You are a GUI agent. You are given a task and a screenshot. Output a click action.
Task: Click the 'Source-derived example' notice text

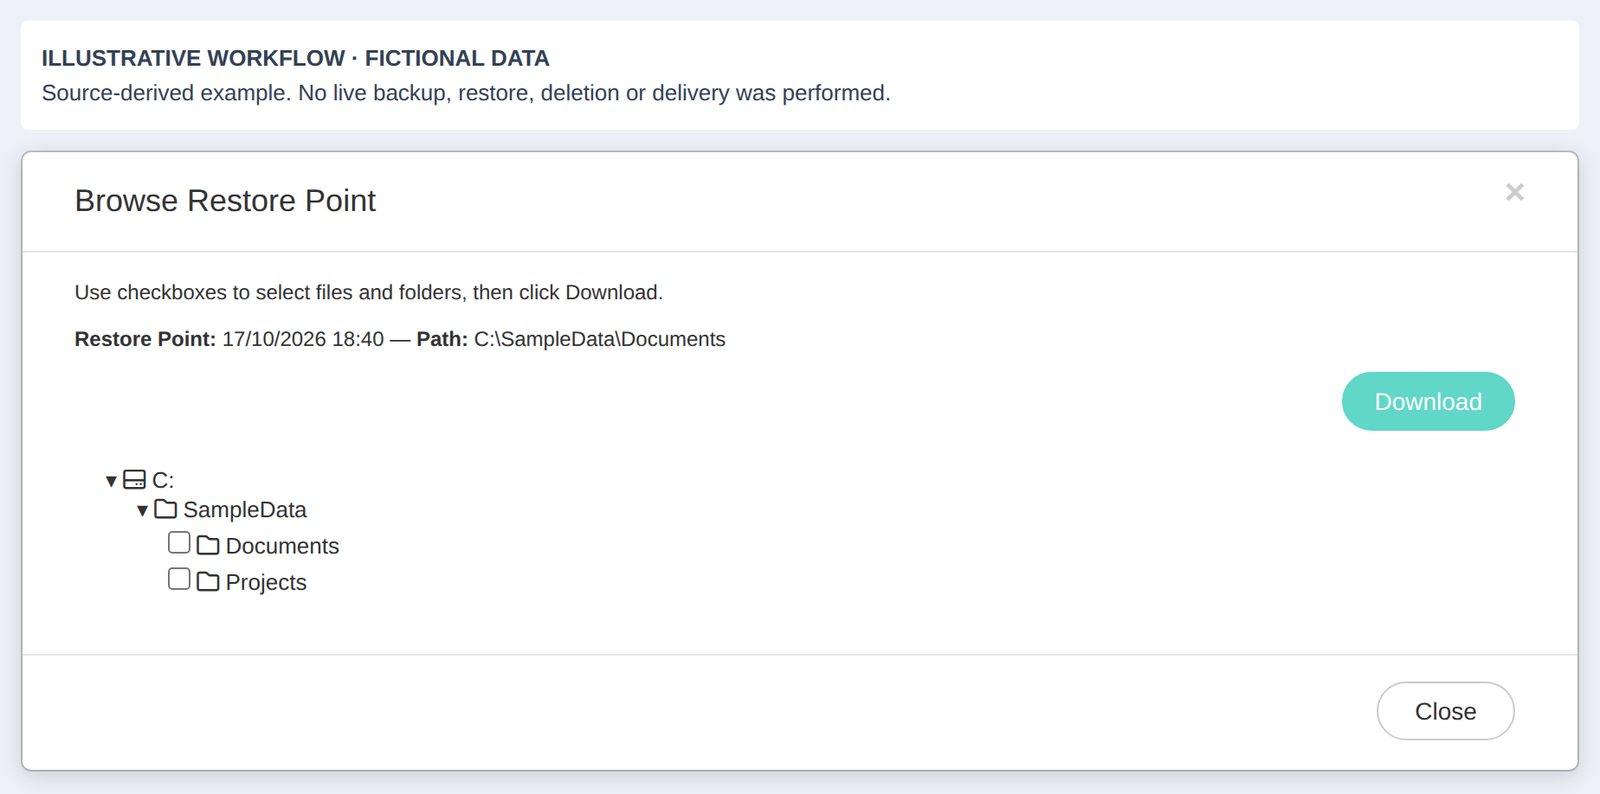point(466,93)
